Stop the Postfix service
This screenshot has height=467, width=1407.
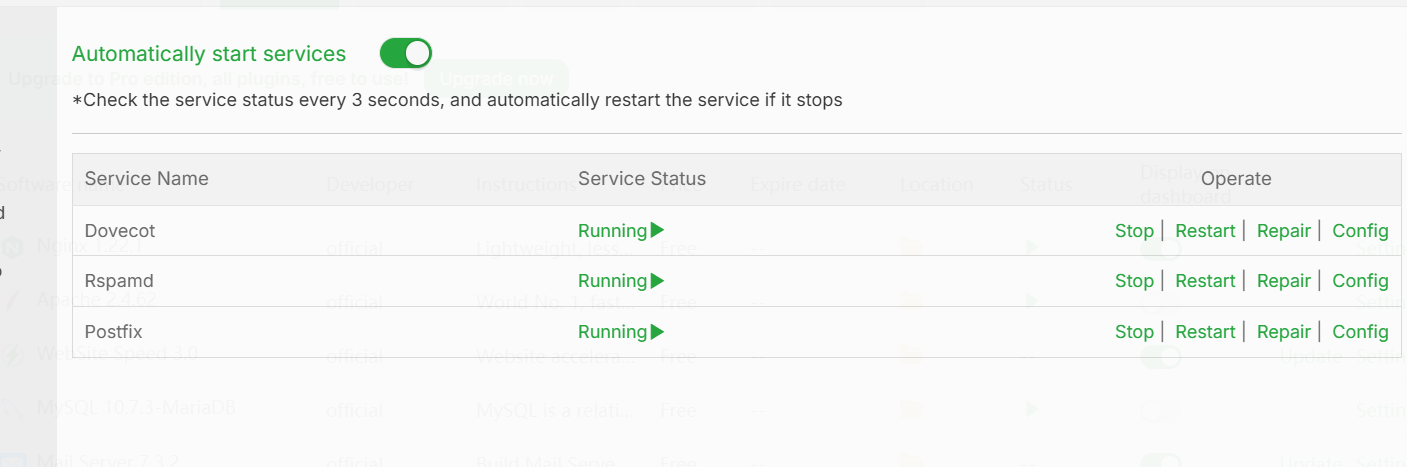(x=1134, y=332)
